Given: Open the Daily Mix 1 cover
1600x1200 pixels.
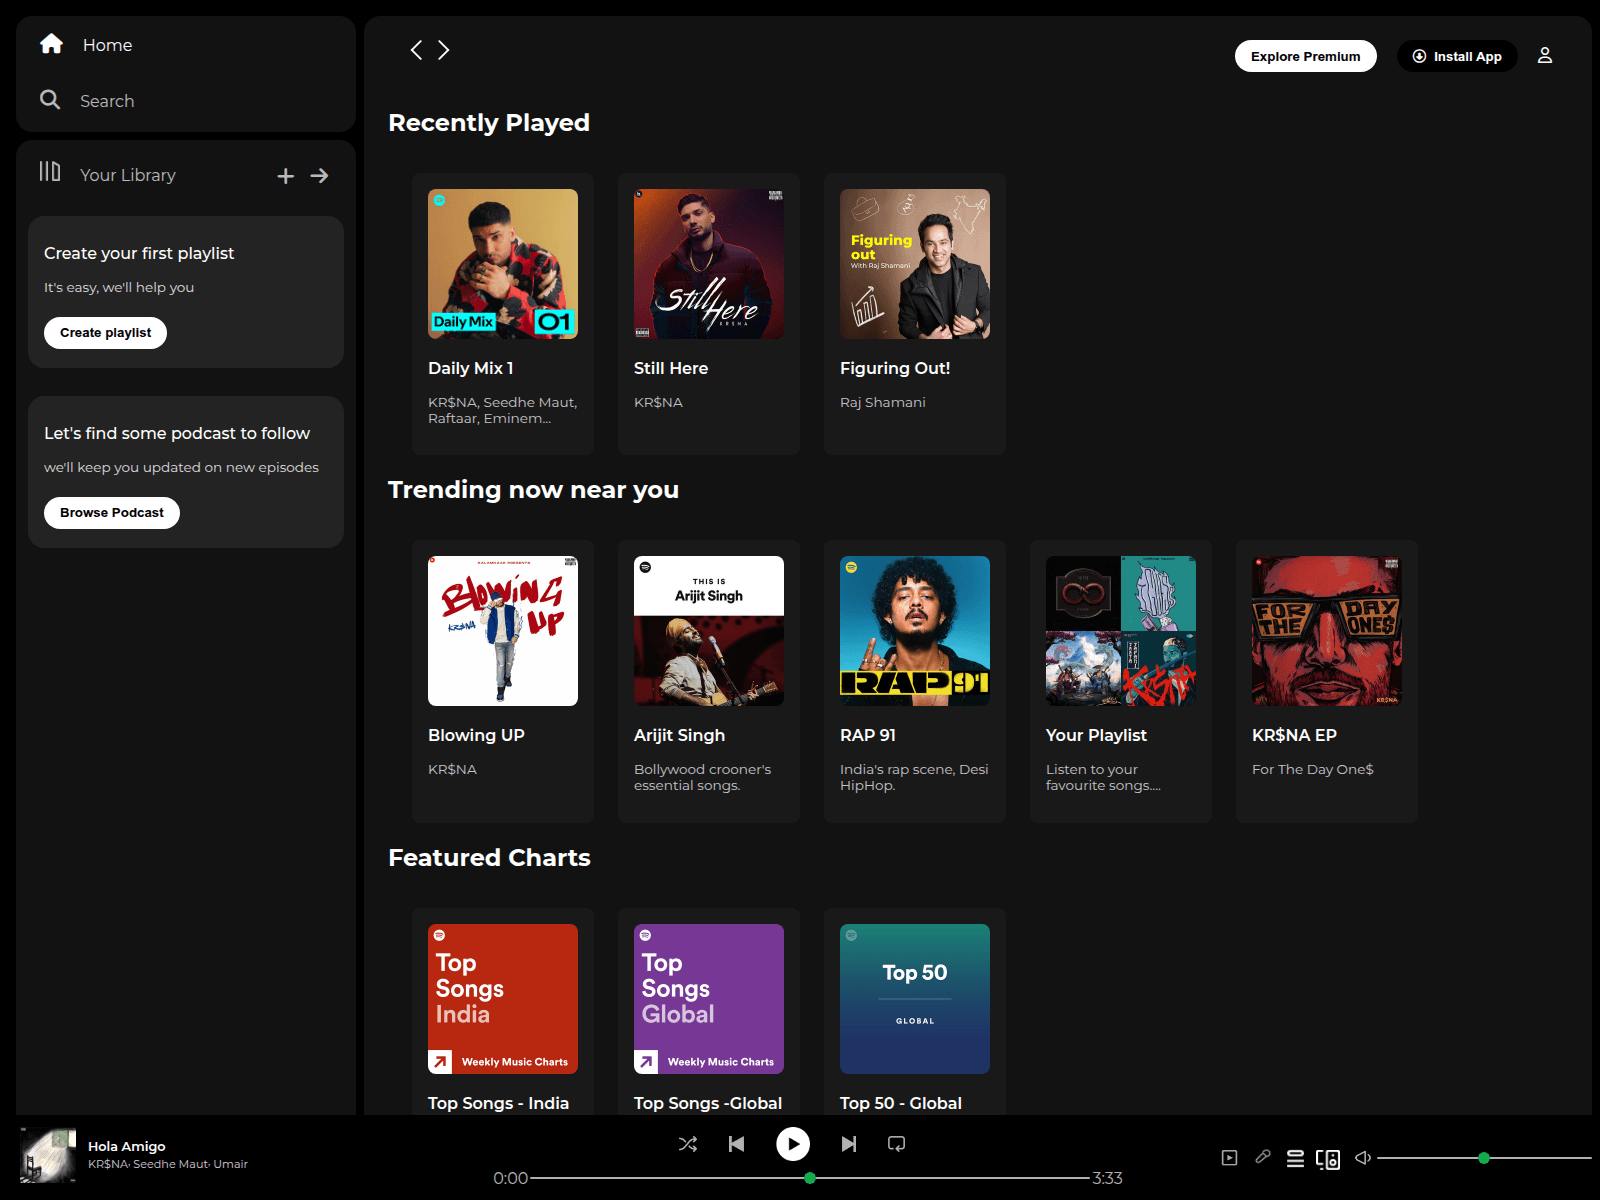Looking at the screenshot, I should 503,264.
